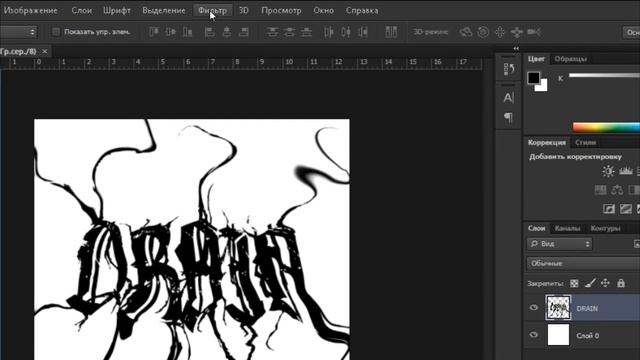Viewport: 640px width, 360px height.
Task: Toggle lock image pixels brush icon
Action: tap(590, 283)
